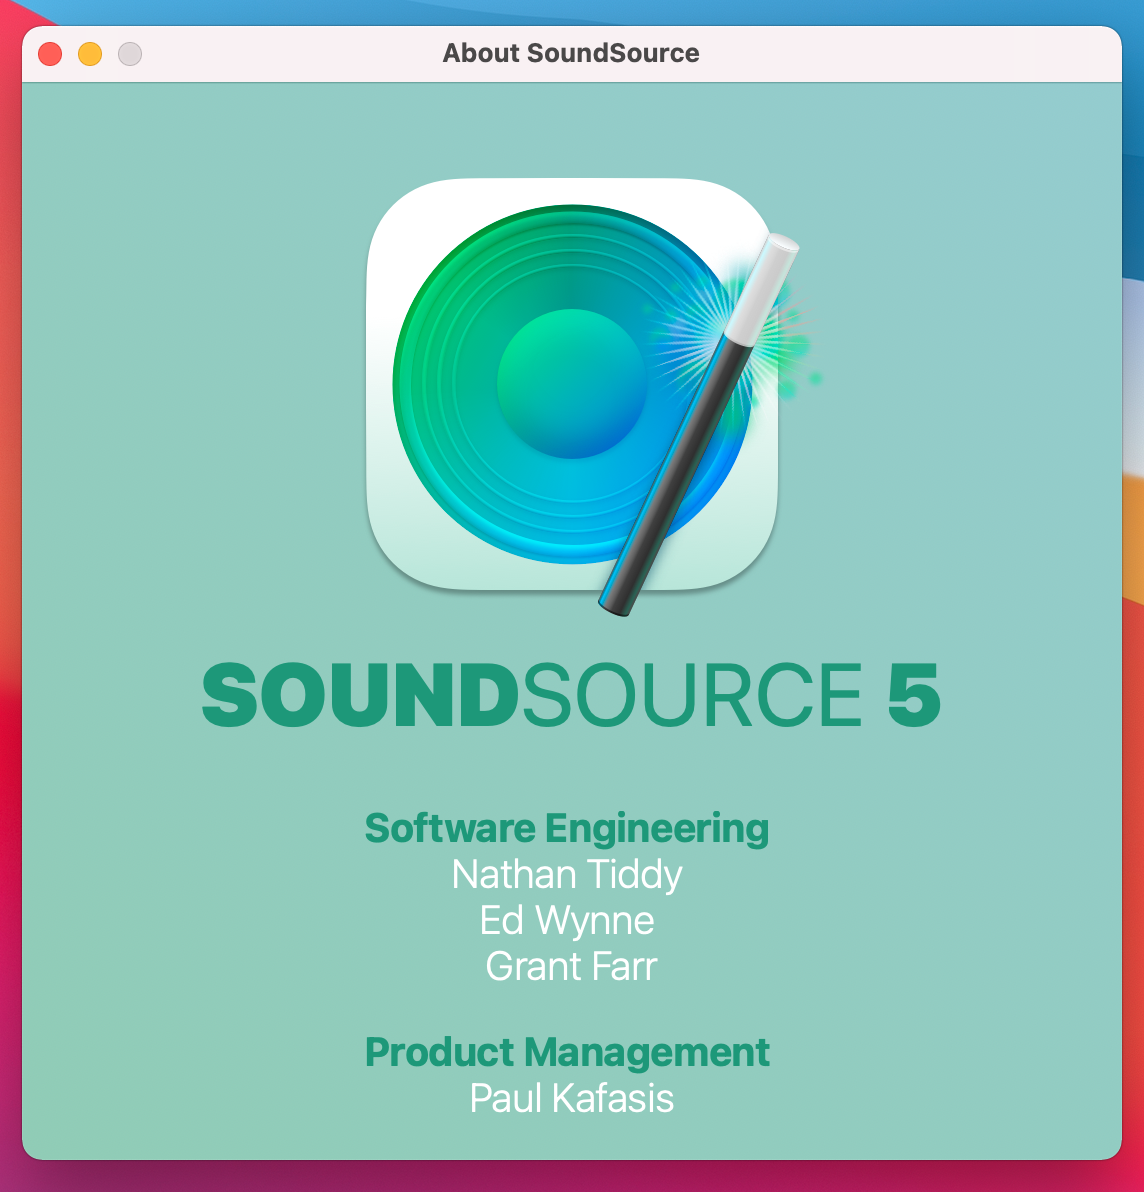Click the Nathan Tiddy credit name

coord(567,875)
